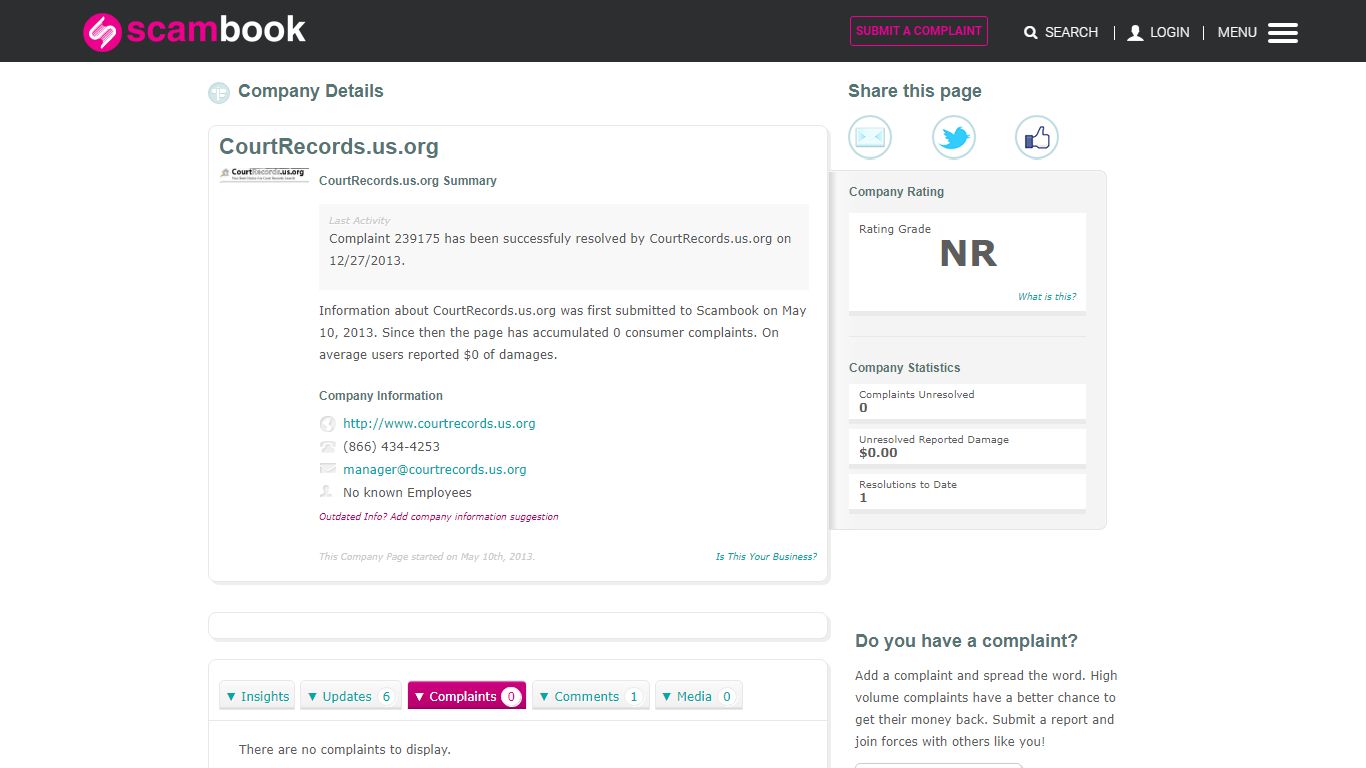Click Resolutions to Date statistic

click(967, 491)
